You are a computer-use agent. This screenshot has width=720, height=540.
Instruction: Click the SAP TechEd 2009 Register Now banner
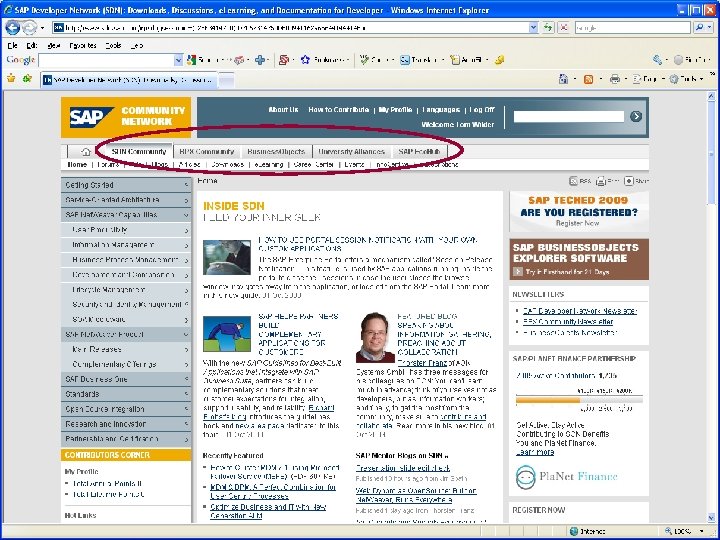click(579, 212)
